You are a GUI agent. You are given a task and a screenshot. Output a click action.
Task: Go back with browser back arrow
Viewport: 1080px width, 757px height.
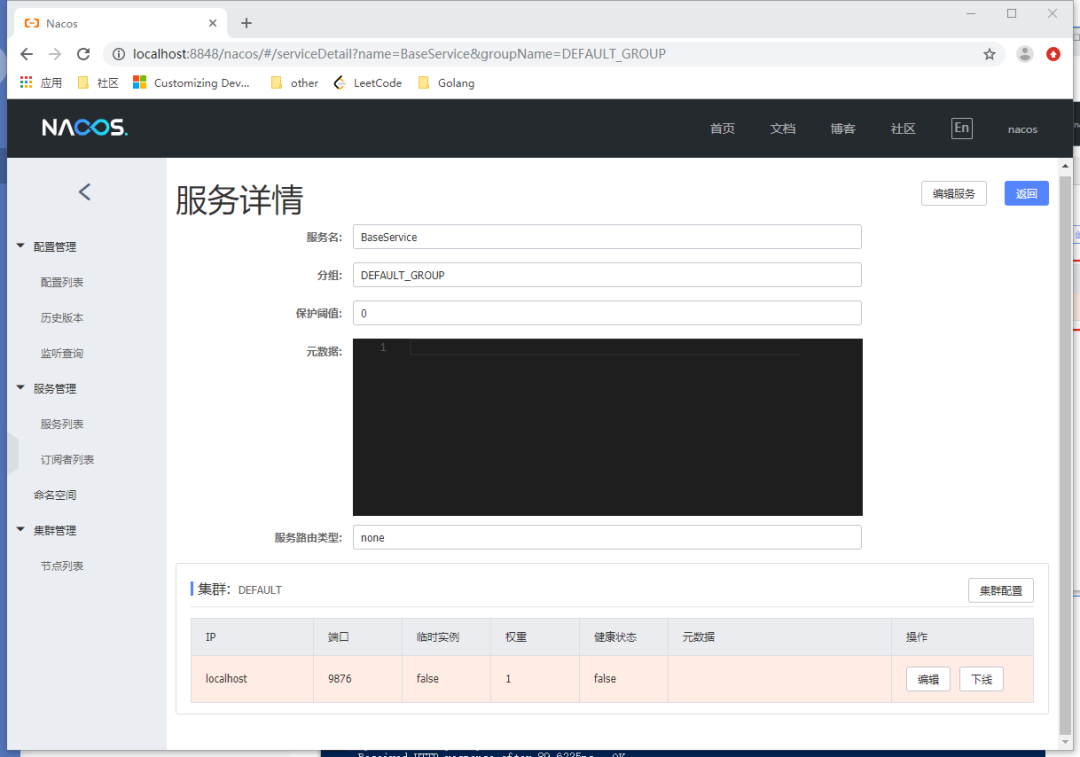pos(26,54)
